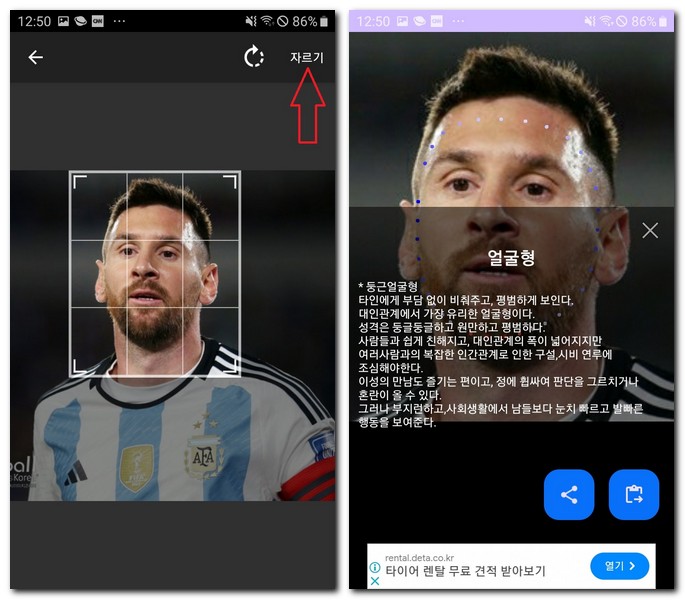
Task: Tap the 자르기 crop button
Action: click(307, 57)
